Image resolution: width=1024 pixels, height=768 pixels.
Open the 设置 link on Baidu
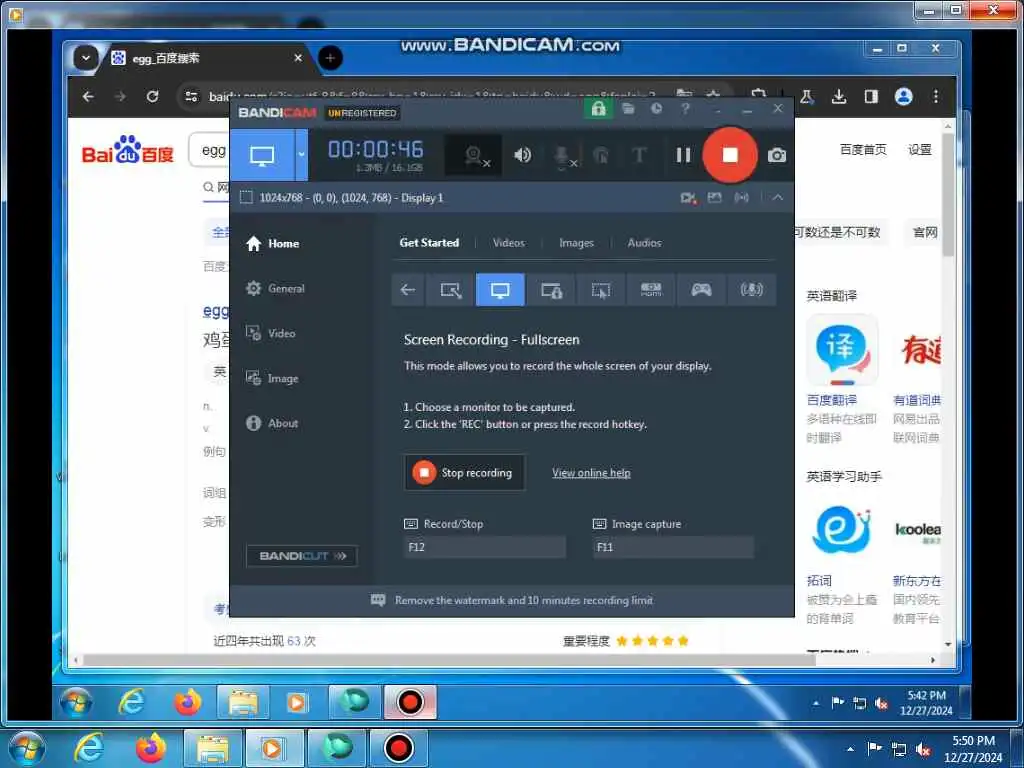[920, 150]
